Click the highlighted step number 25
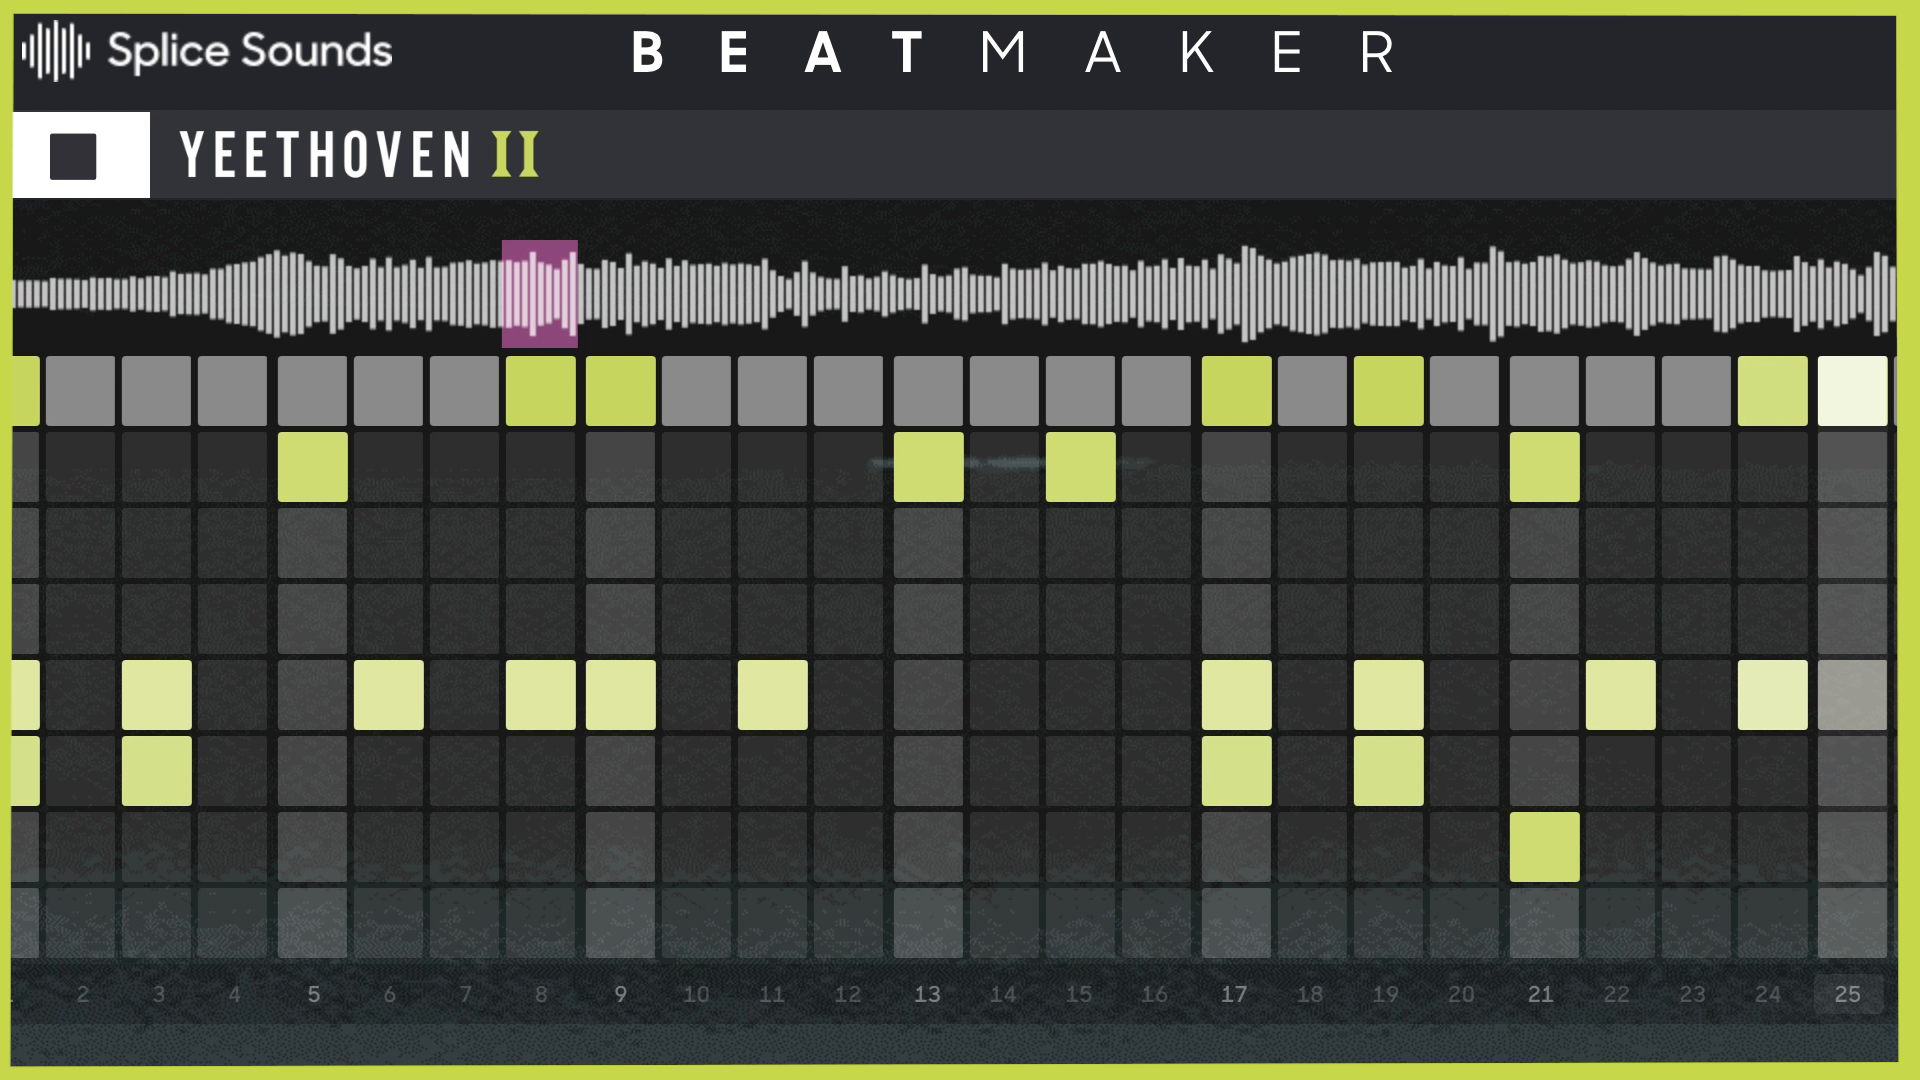 [x=1848, y=994]
